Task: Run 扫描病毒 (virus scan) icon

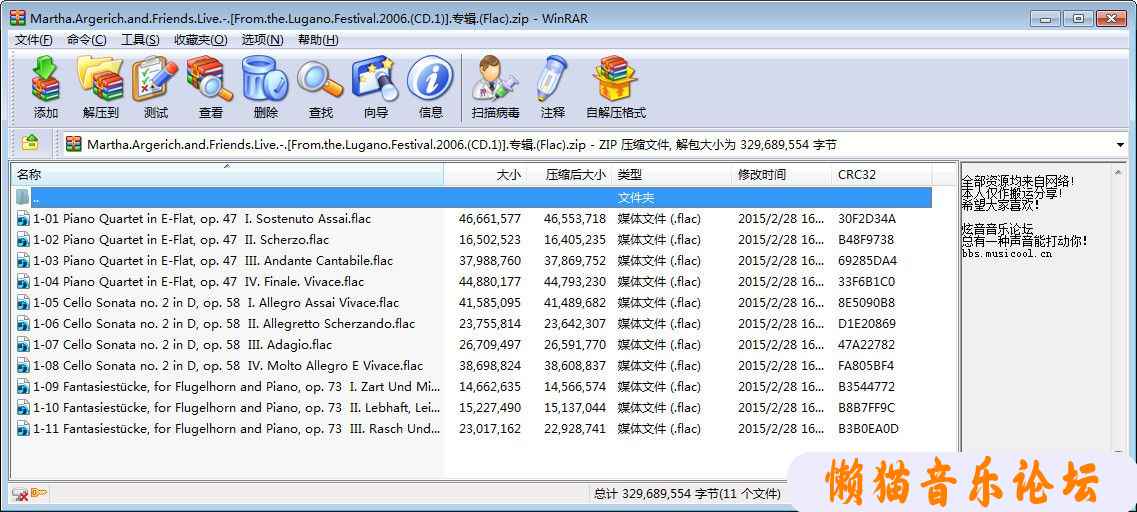Action: pos(496,79)
